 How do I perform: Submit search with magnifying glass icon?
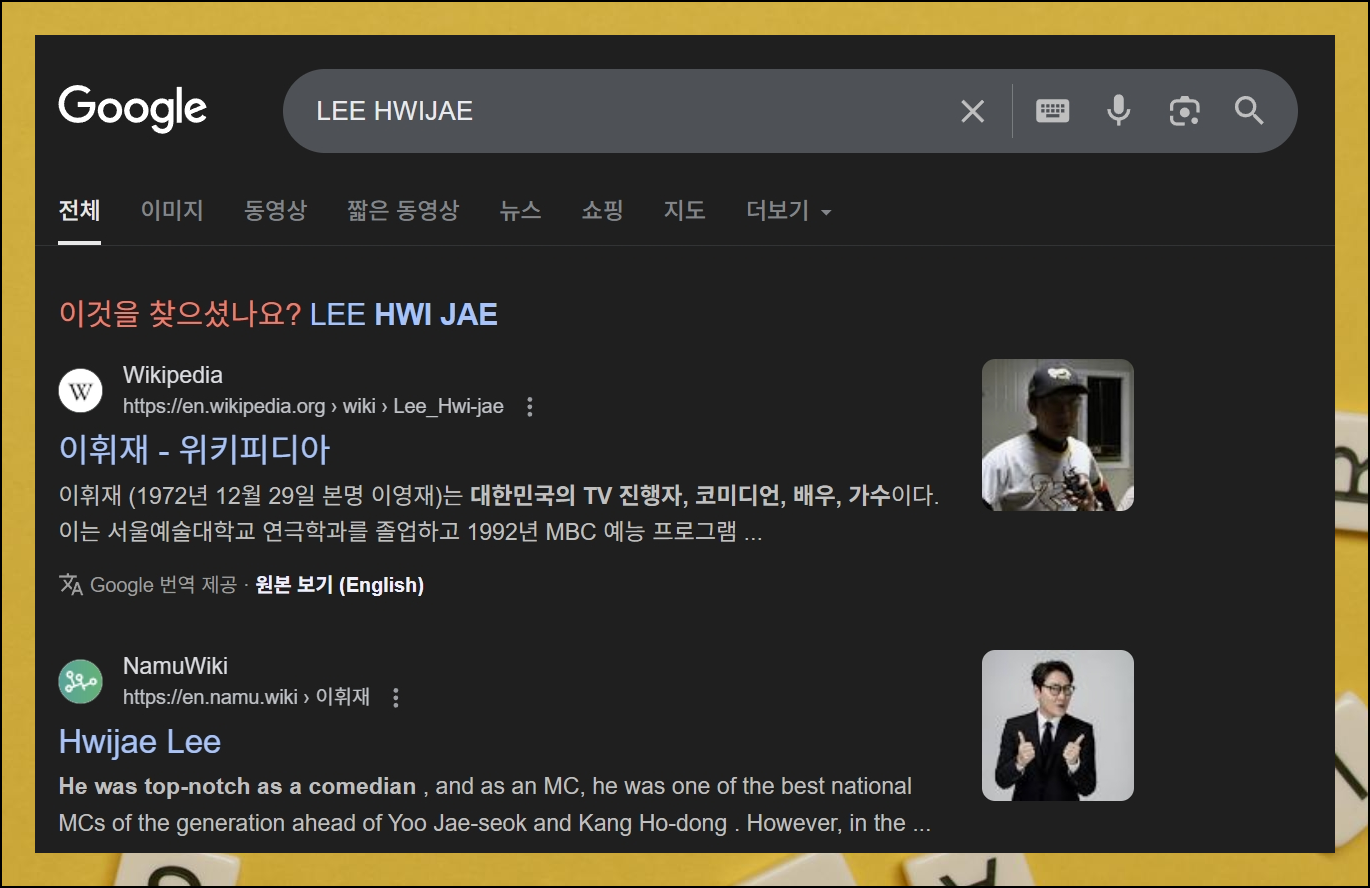pyautogui.click(x=1249, y=110)
